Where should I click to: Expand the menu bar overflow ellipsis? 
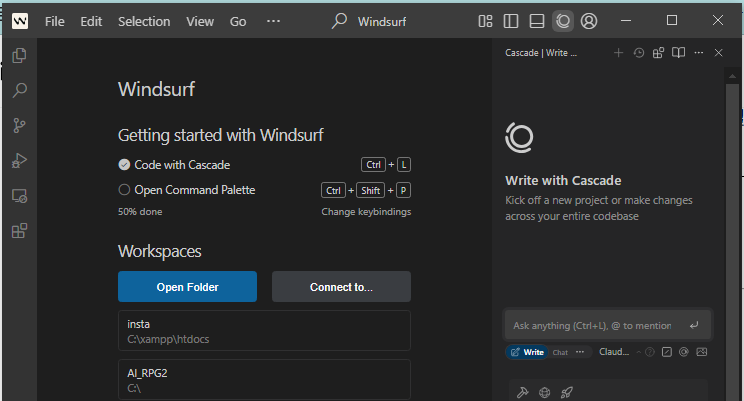pos(273,21)
